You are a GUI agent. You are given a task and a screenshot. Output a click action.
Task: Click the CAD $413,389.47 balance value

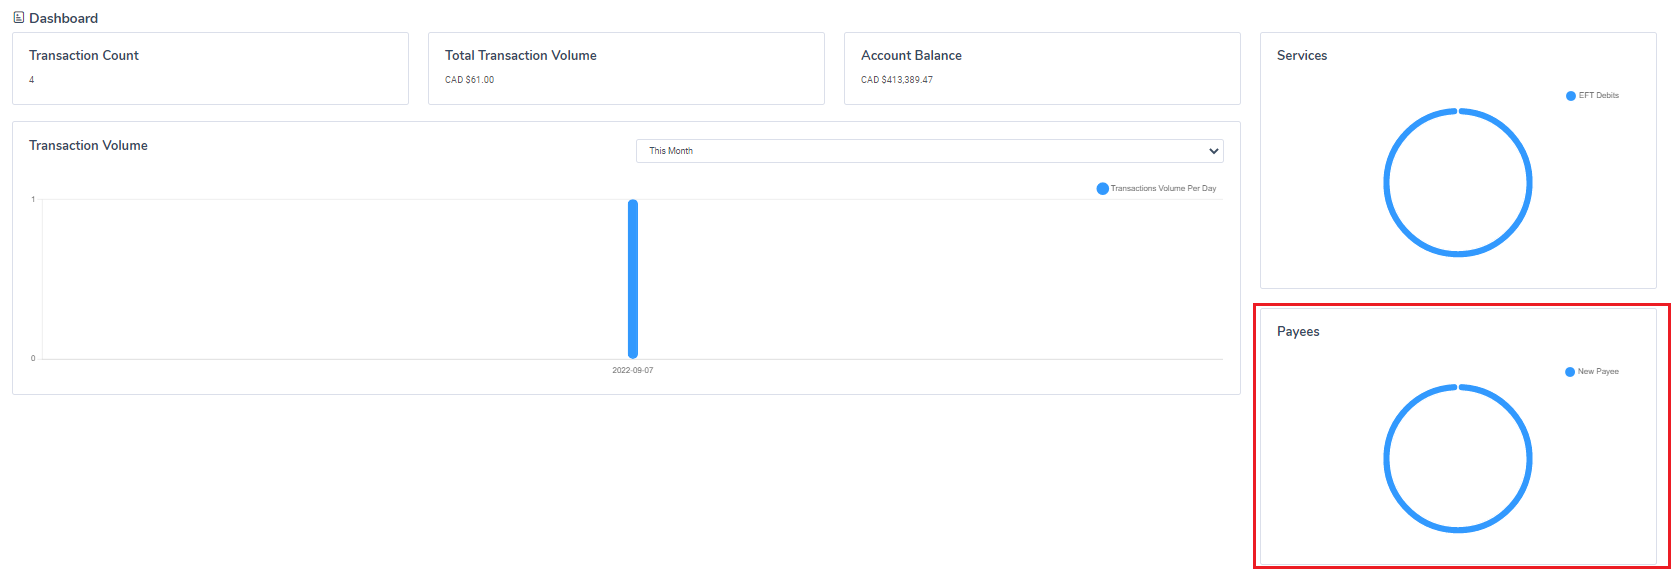(x=896, y=80)
